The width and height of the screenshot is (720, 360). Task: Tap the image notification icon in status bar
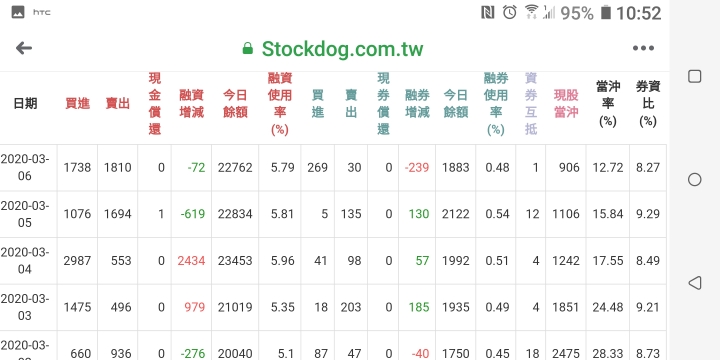[18, 12]
